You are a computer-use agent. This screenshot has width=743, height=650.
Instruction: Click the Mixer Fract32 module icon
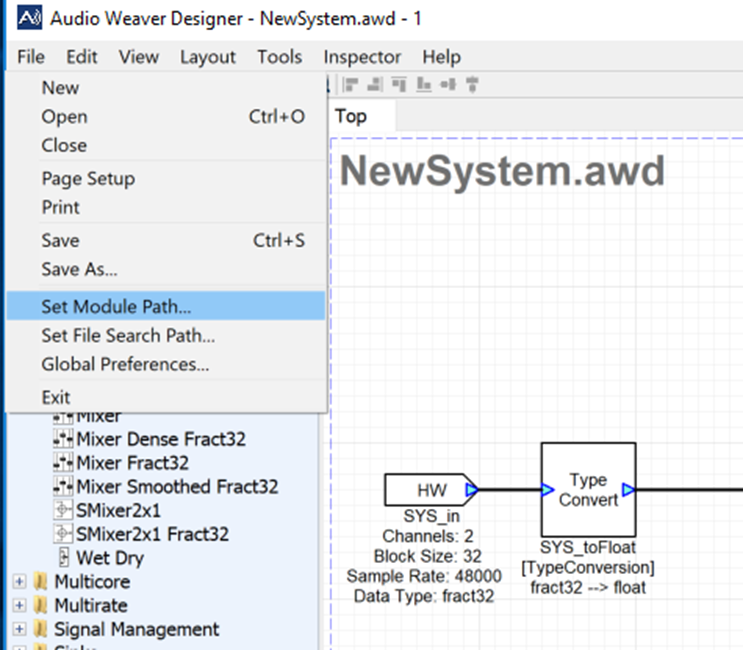(62, 463)
